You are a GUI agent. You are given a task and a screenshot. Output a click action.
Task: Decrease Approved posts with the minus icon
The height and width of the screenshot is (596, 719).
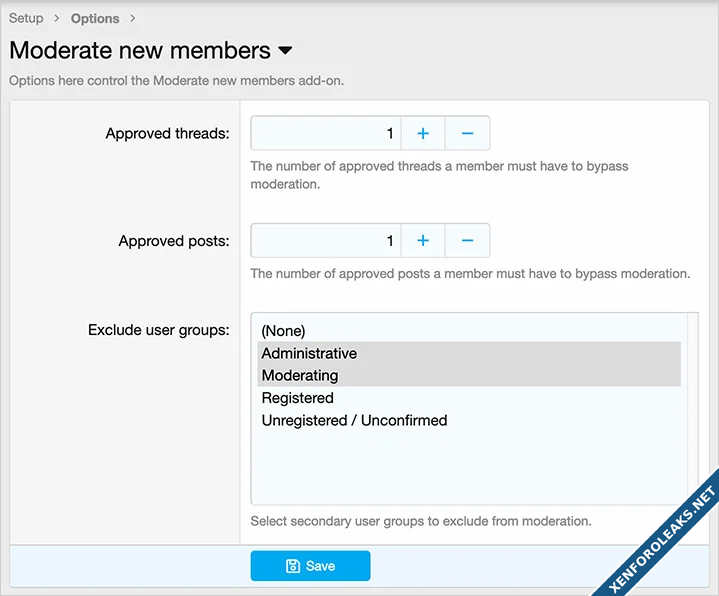tap(467, 241)
